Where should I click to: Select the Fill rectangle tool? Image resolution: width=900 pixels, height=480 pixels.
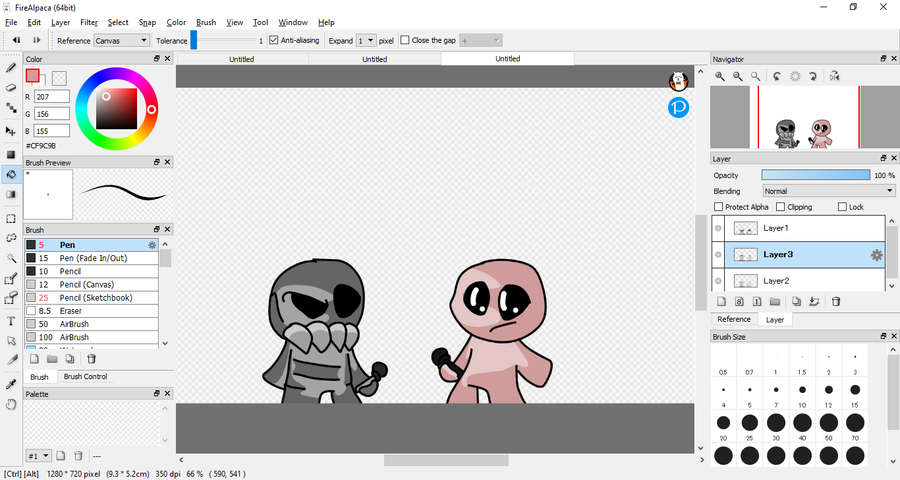tap(11, 154)
